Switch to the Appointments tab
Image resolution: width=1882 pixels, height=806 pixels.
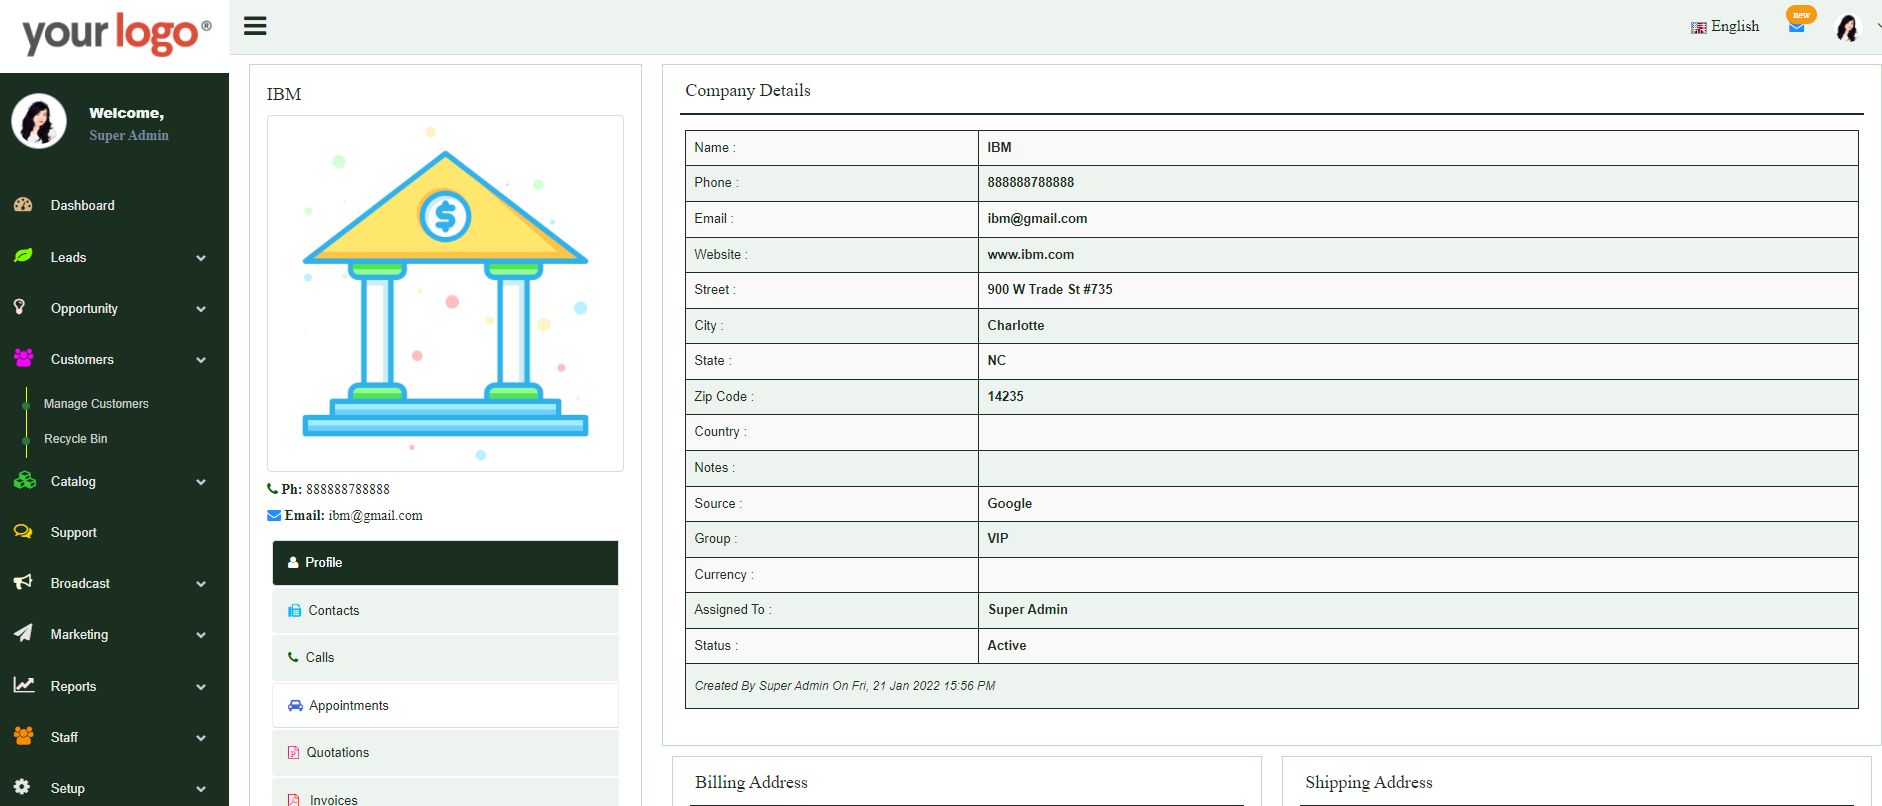coord(445,705)
